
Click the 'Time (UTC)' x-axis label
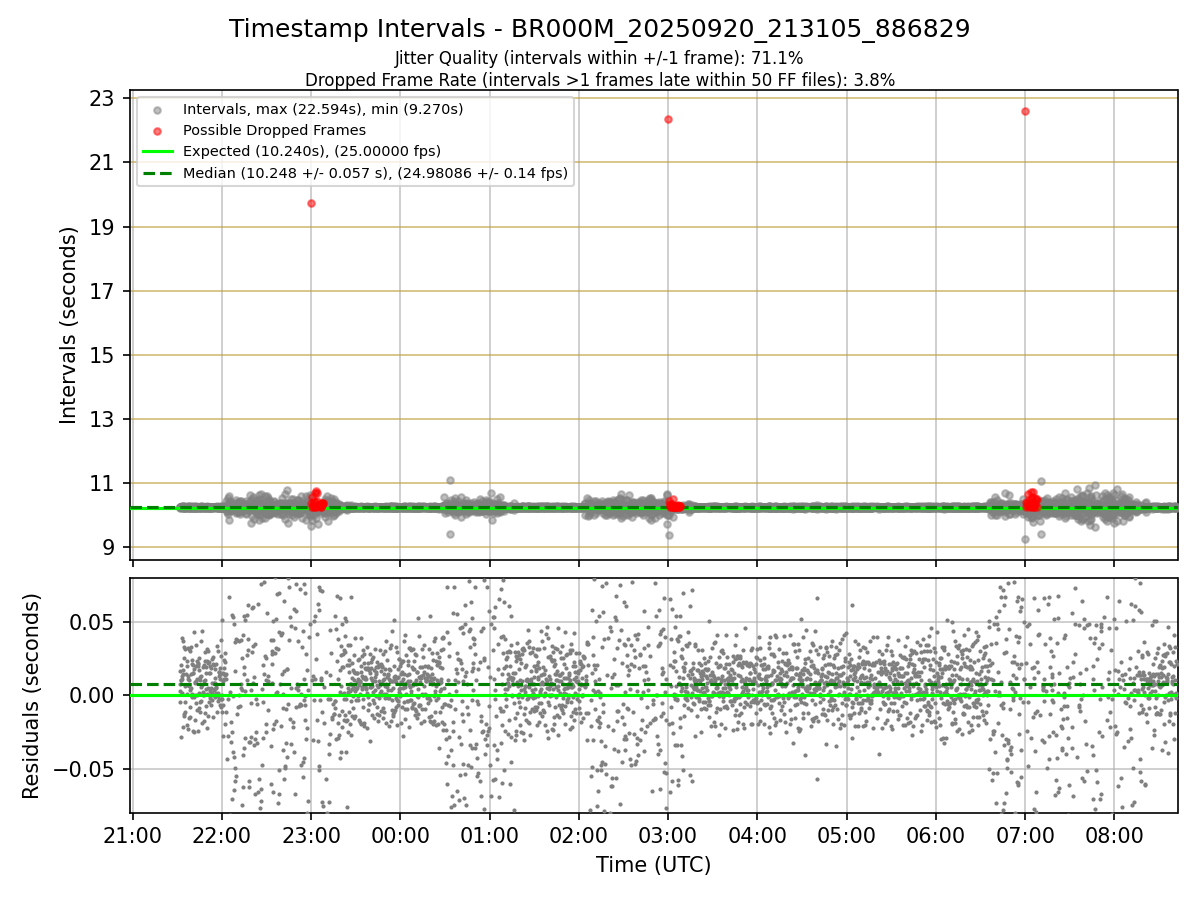click(654, 865)
